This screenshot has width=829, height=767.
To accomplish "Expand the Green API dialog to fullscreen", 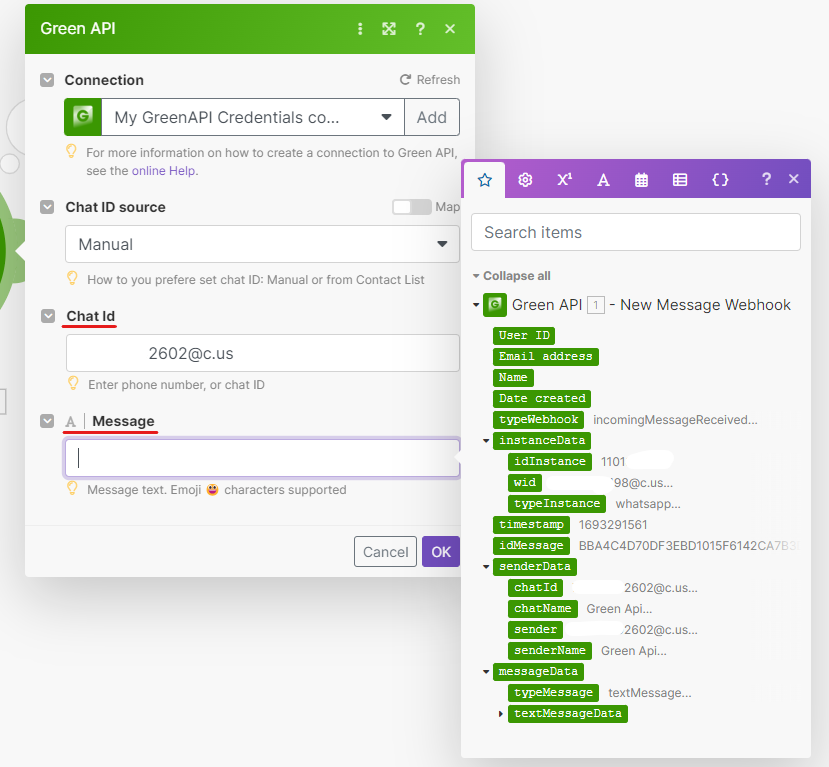I will click(x=389, y=29).
